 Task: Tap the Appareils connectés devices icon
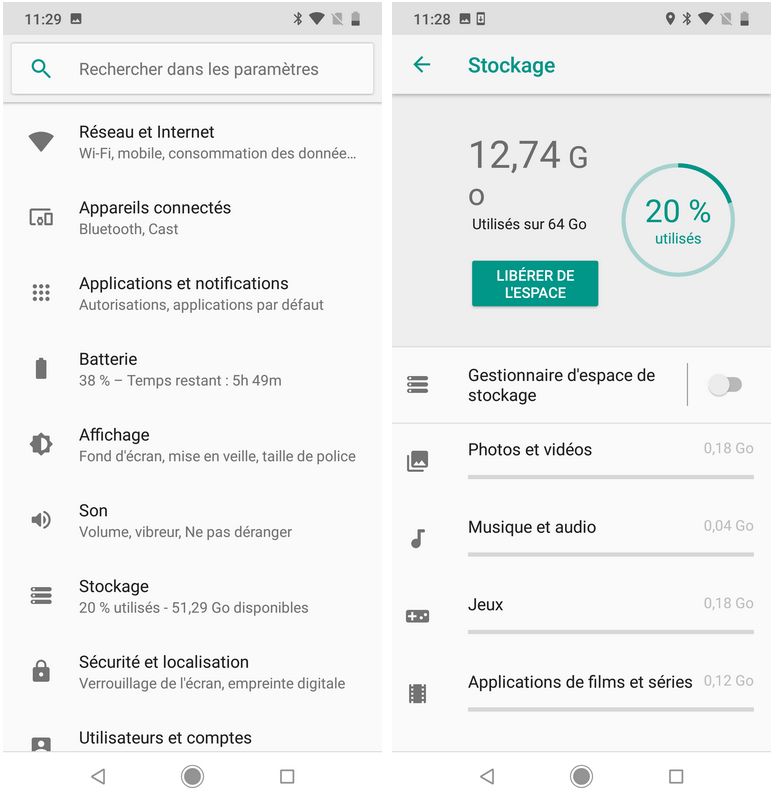point(41,217)
